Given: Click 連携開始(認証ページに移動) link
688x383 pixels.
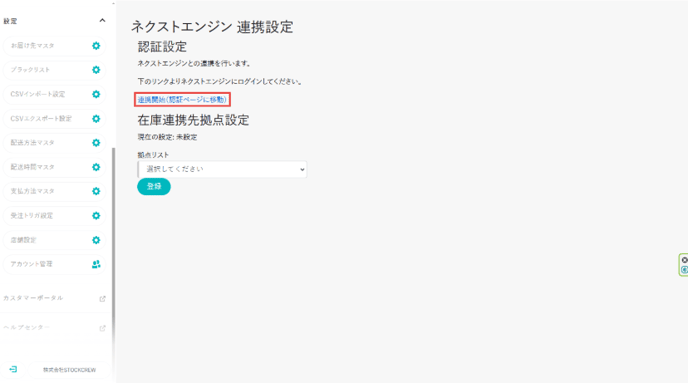Looking at the screenshot, I should 182,100.
